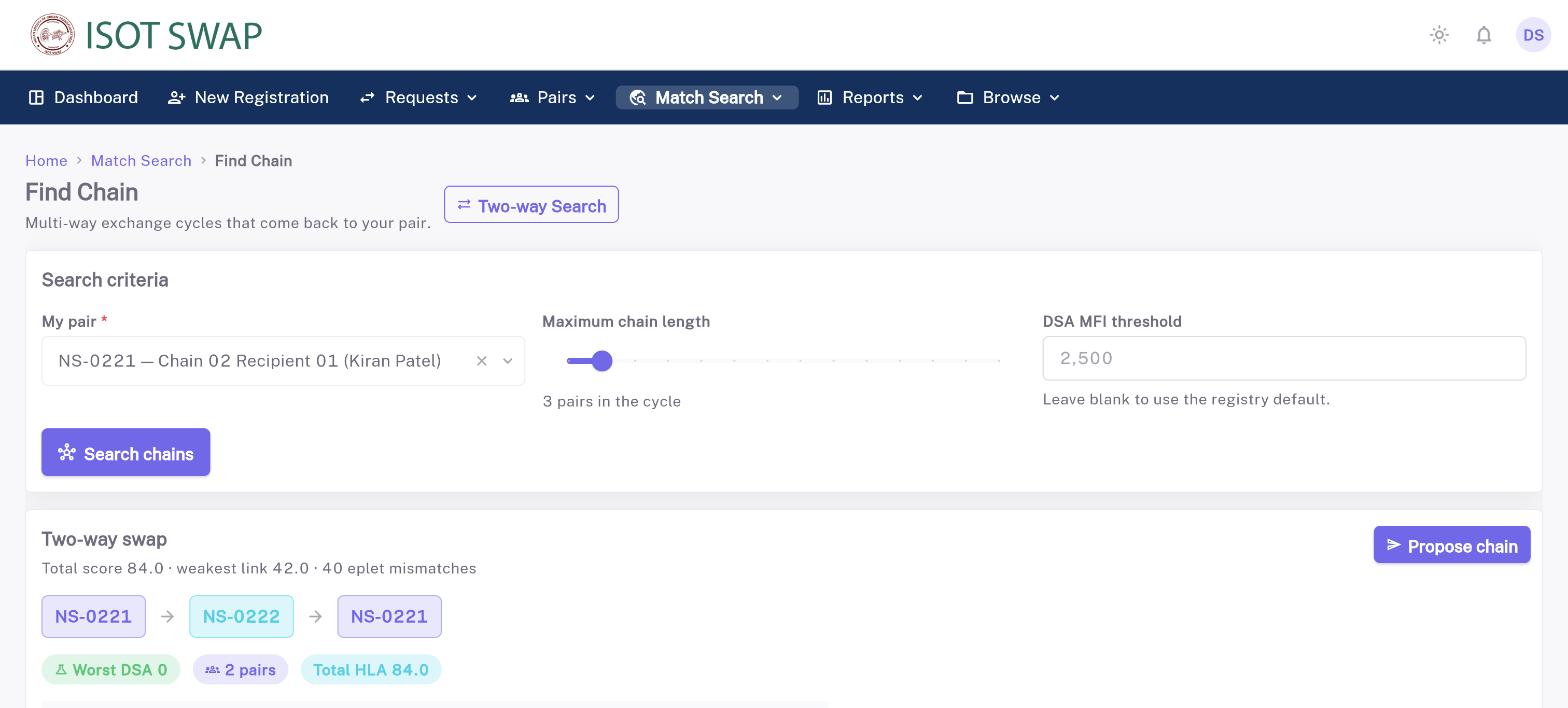1568x708 pixels.
Task: Focus the DSA MFI threshold field
Action: point(1284,358)
